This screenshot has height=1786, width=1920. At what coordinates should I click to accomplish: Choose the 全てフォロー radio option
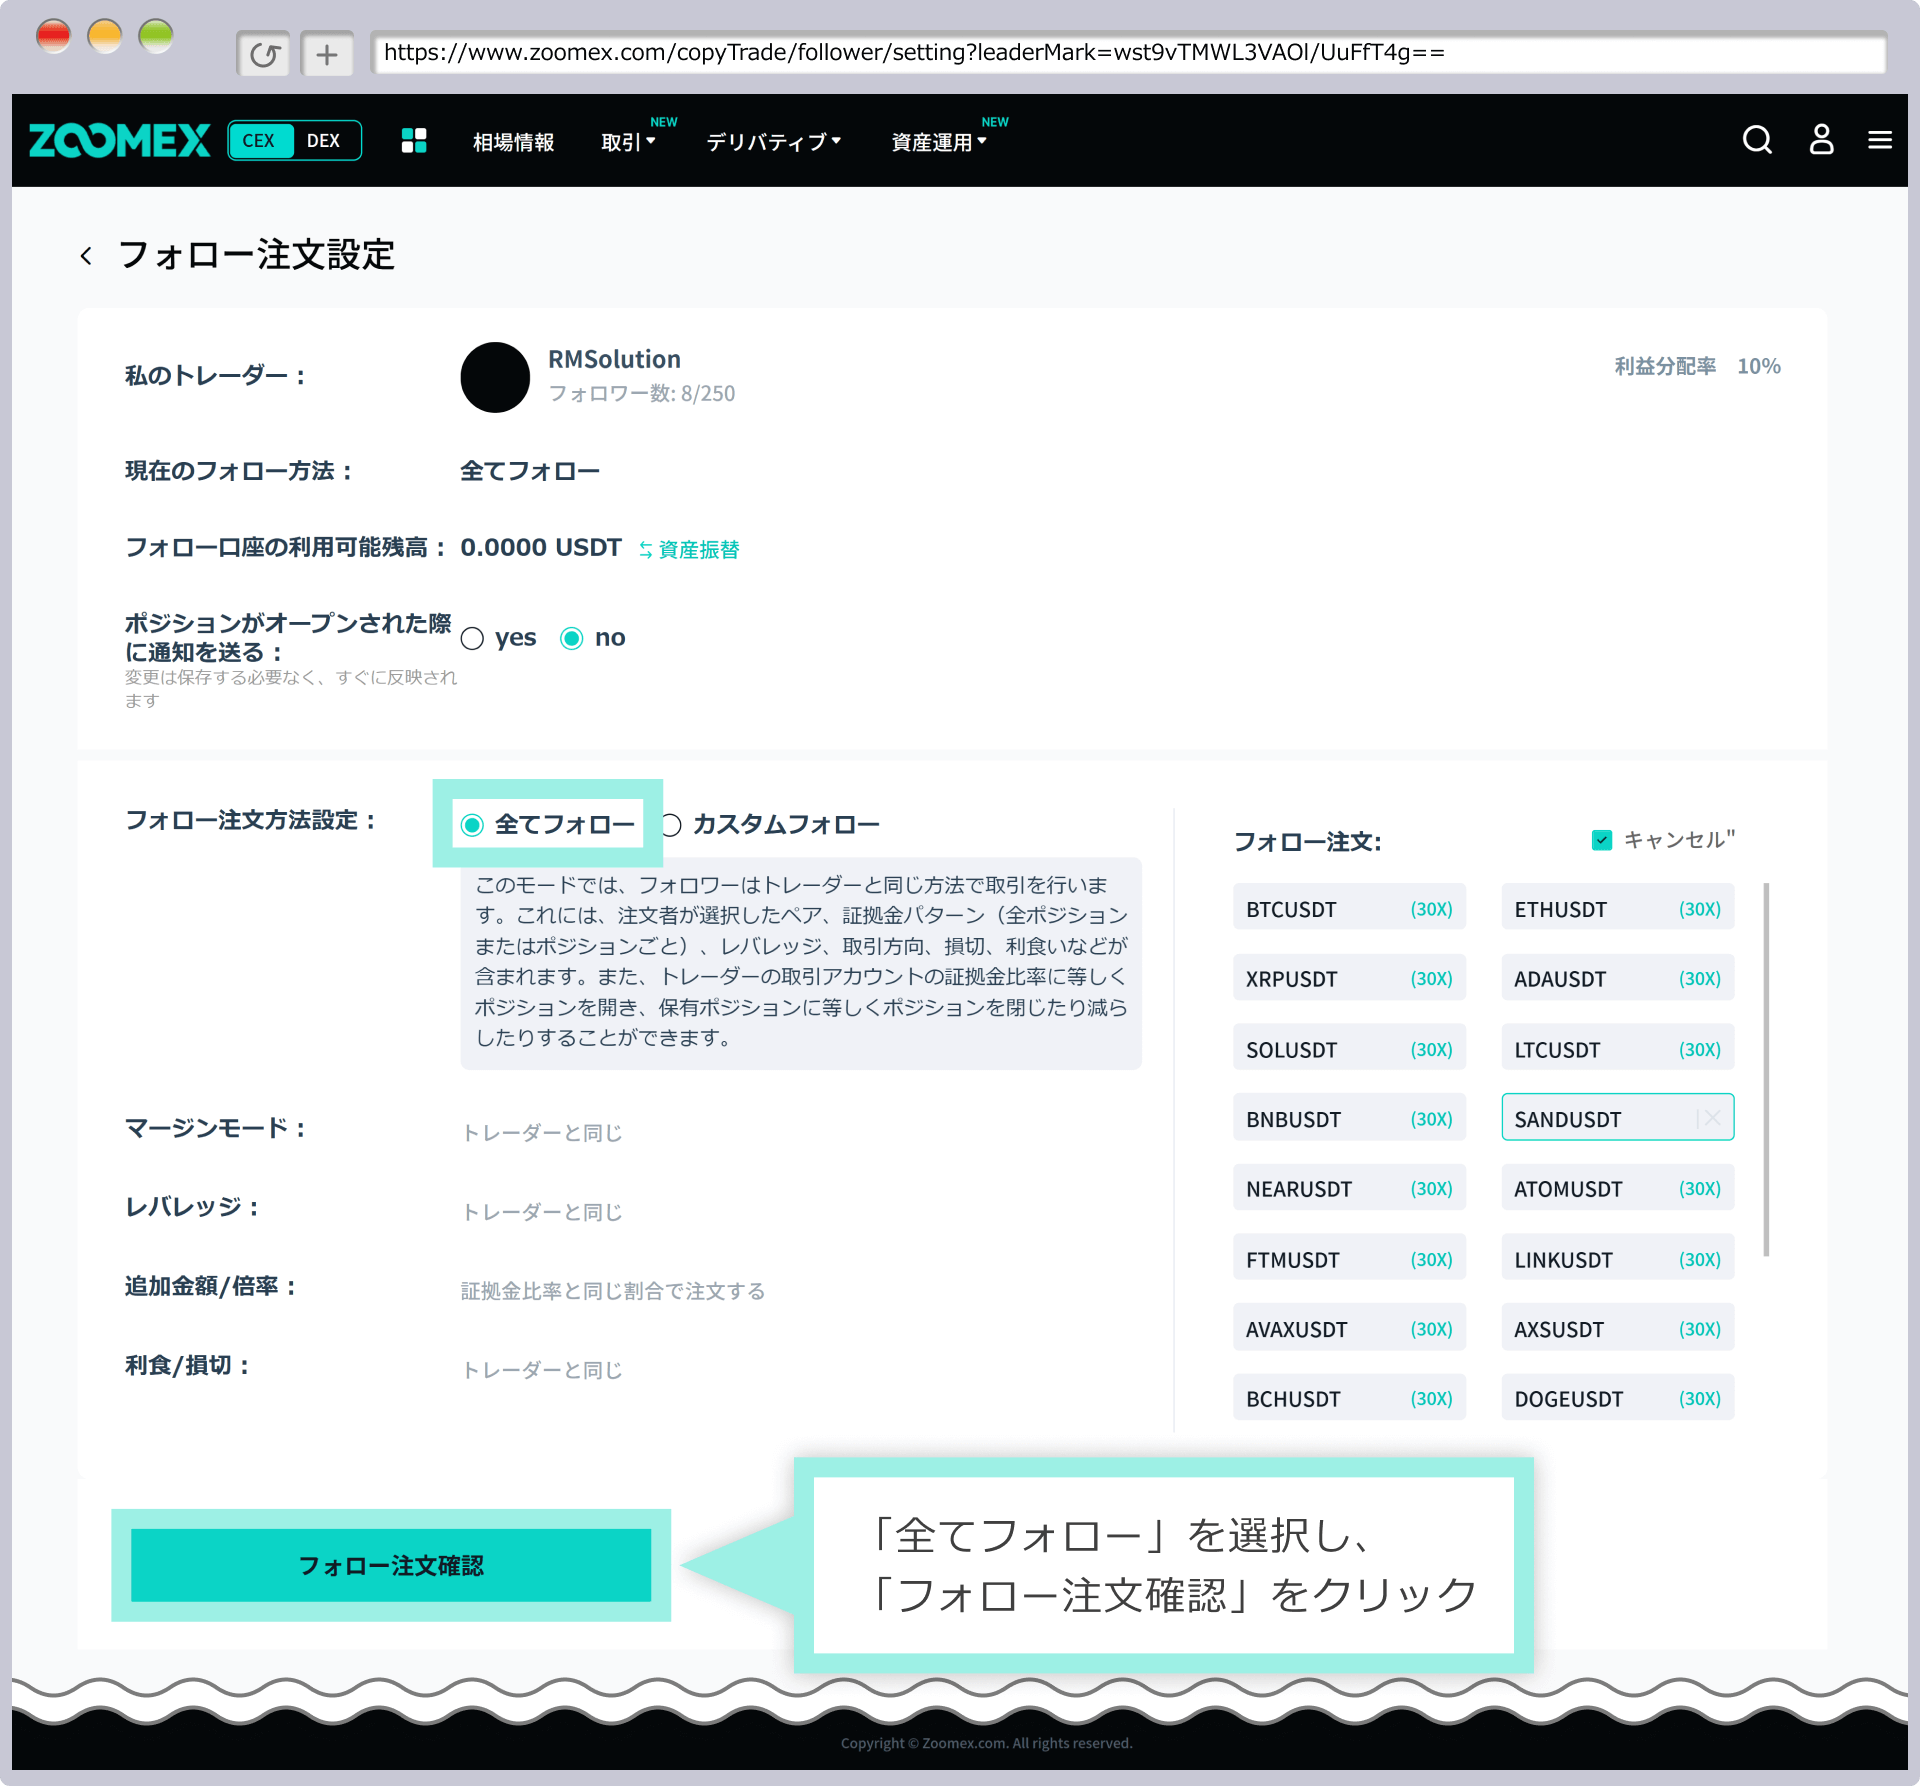point(472,825)
